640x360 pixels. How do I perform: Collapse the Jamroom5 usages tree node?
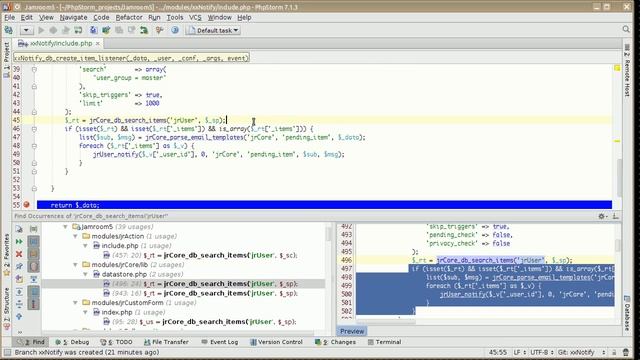pos(65,227)
